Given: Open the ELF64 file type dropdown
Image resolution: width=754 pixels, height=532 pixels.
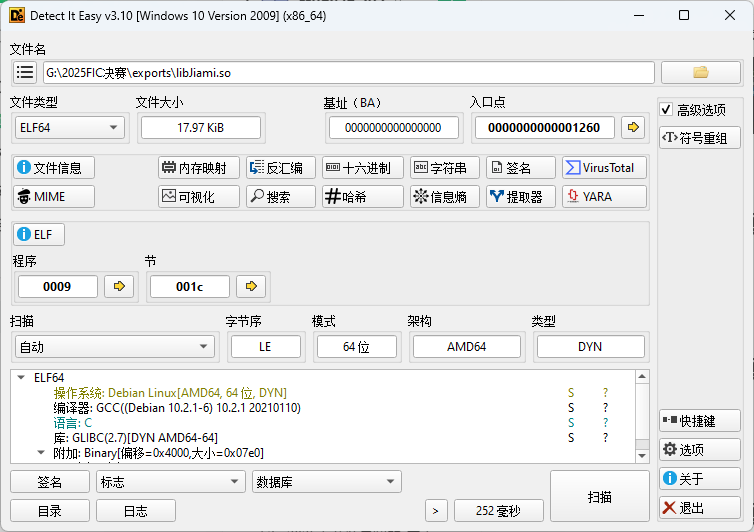Looking at the screenshot, I should coord(70,127).
